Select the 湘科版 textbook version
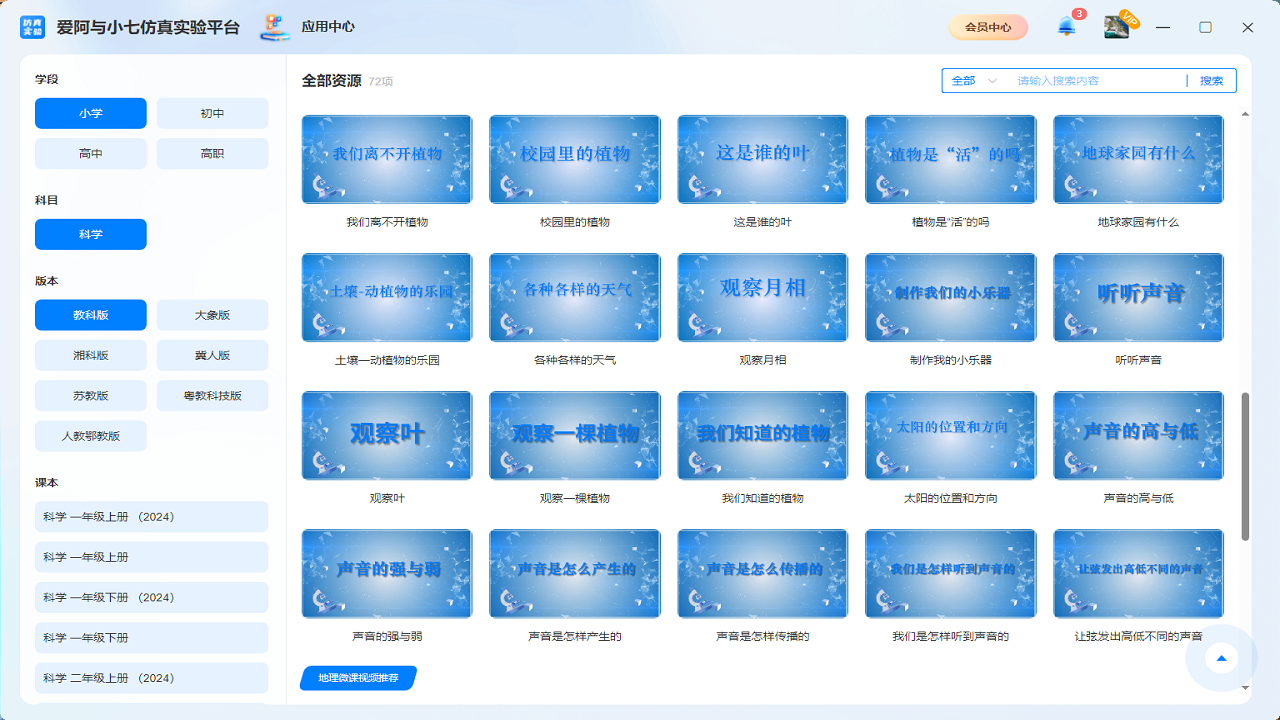The image size is (1280, 720). [x=90, y=355]
